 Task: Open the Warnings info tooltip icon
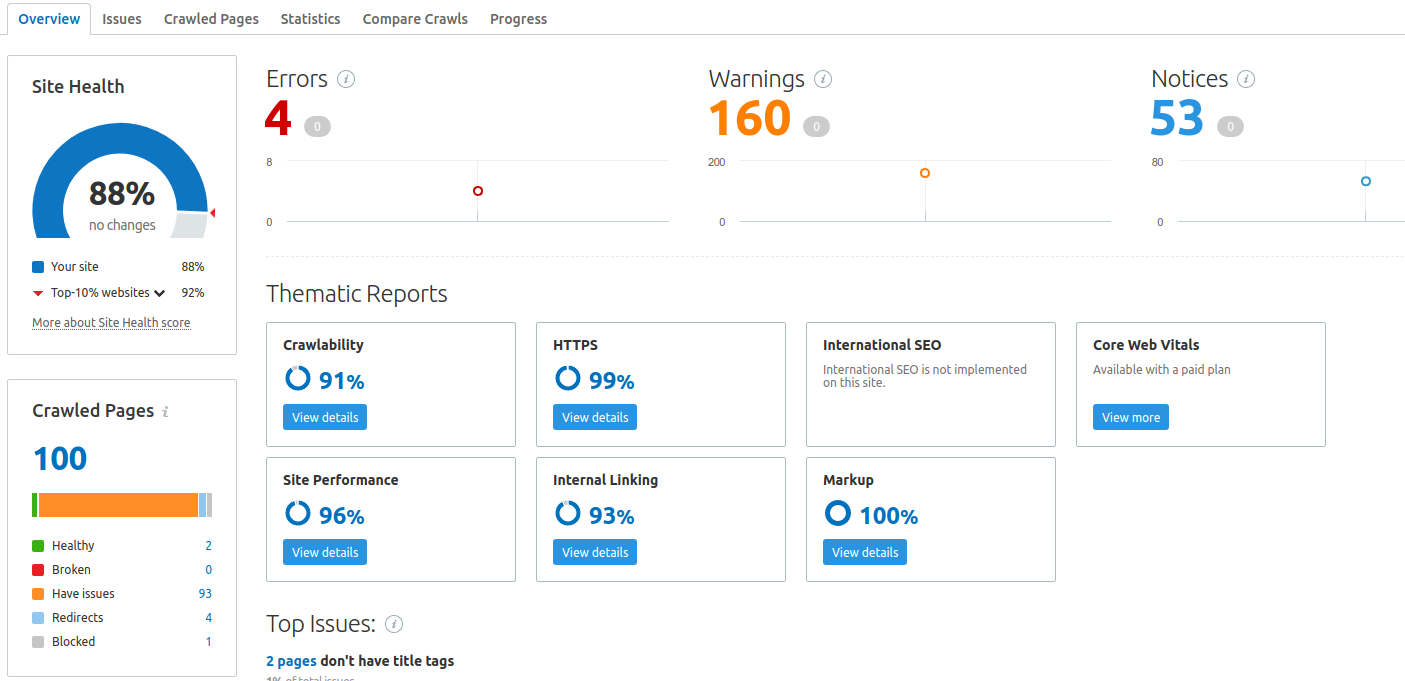[823, 79]
